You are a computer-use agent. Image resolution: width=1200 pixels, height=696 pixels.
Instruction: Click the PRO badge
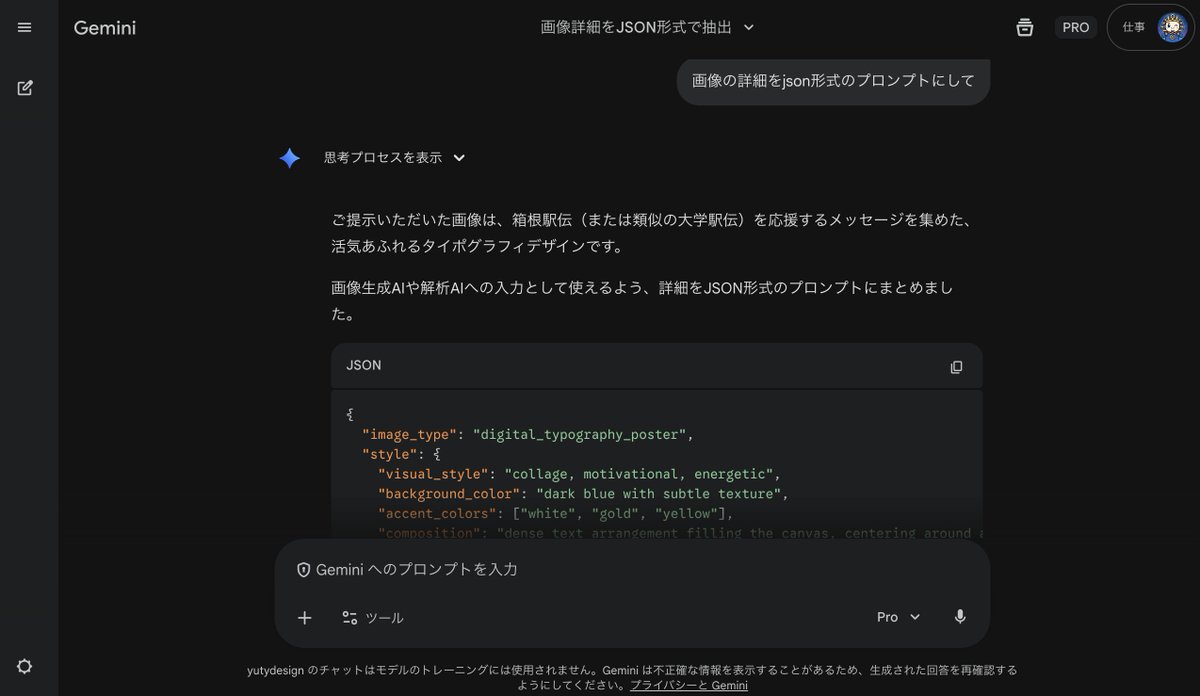(1075, 27)
